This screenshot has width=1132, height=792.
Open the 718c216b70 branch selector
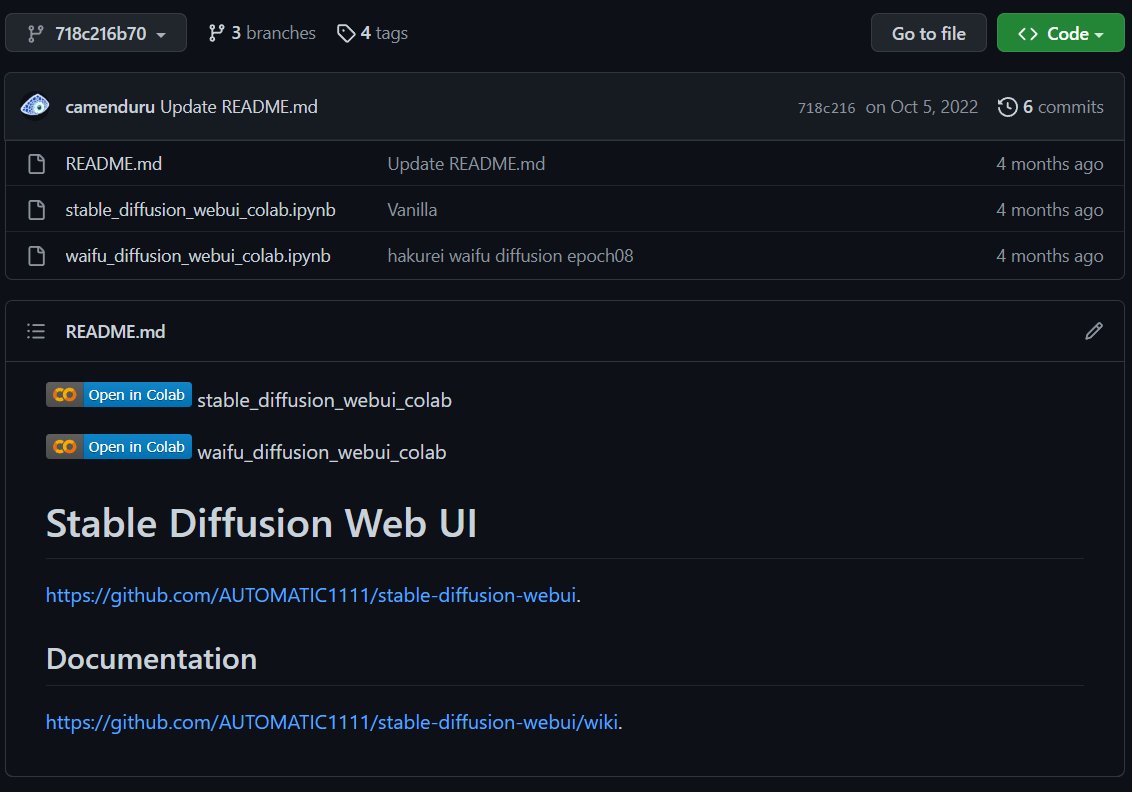click(96, 32)
